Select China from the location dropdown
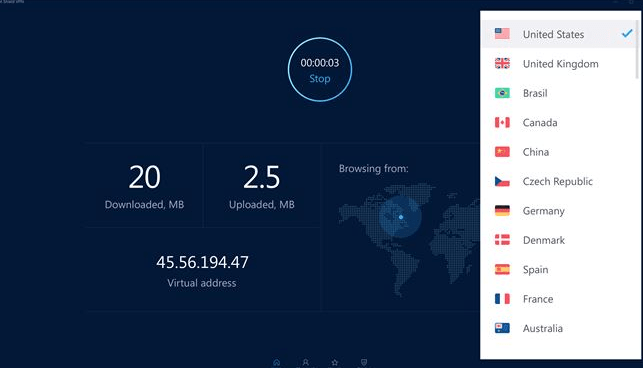The width and height of the screenshot is (643, 368). point(559,152)
